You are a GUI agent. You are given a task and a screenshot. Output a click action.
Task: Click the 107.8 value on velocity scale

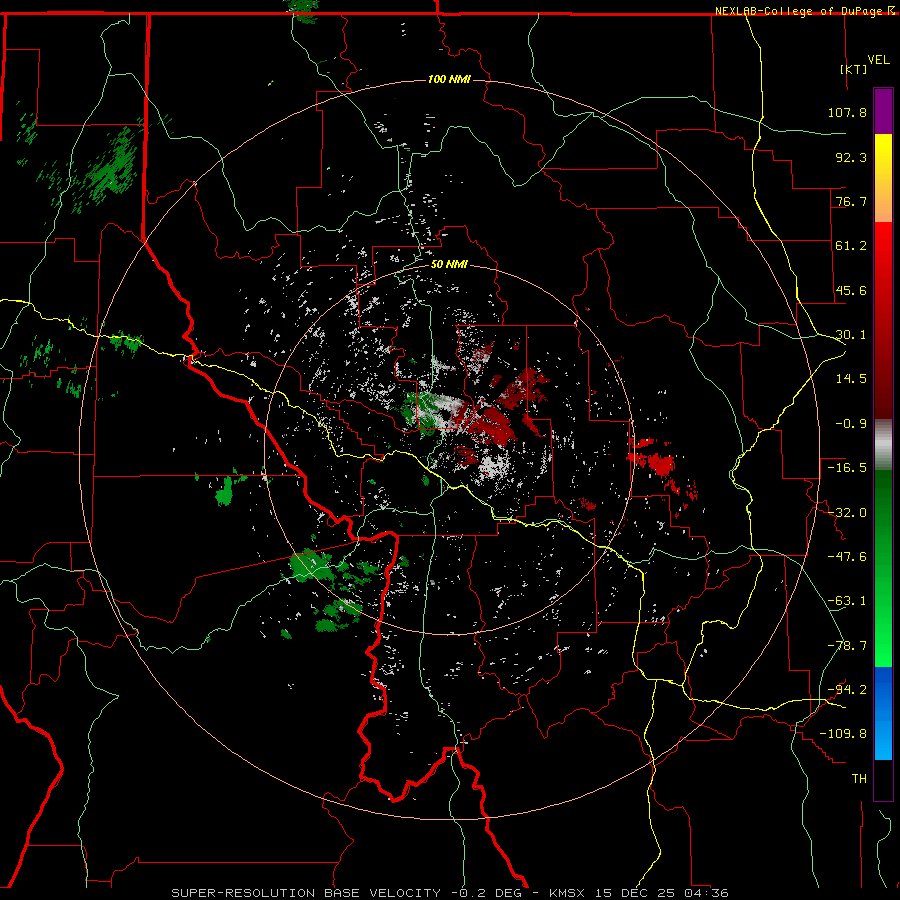[x=847, y=112]
